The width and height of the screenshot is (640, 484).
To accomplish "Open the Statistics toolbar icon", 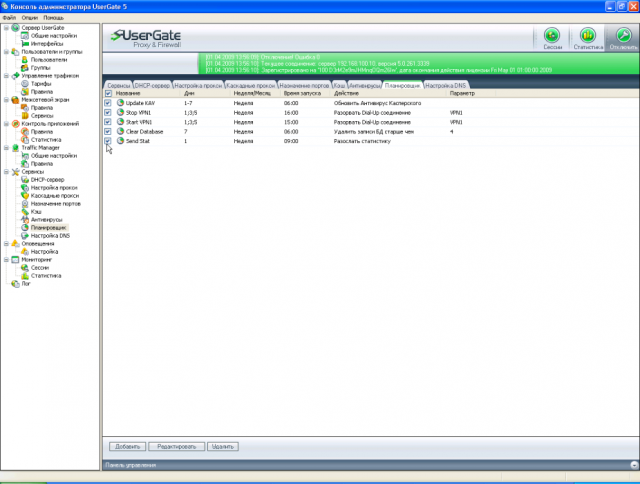I will 588,36.
